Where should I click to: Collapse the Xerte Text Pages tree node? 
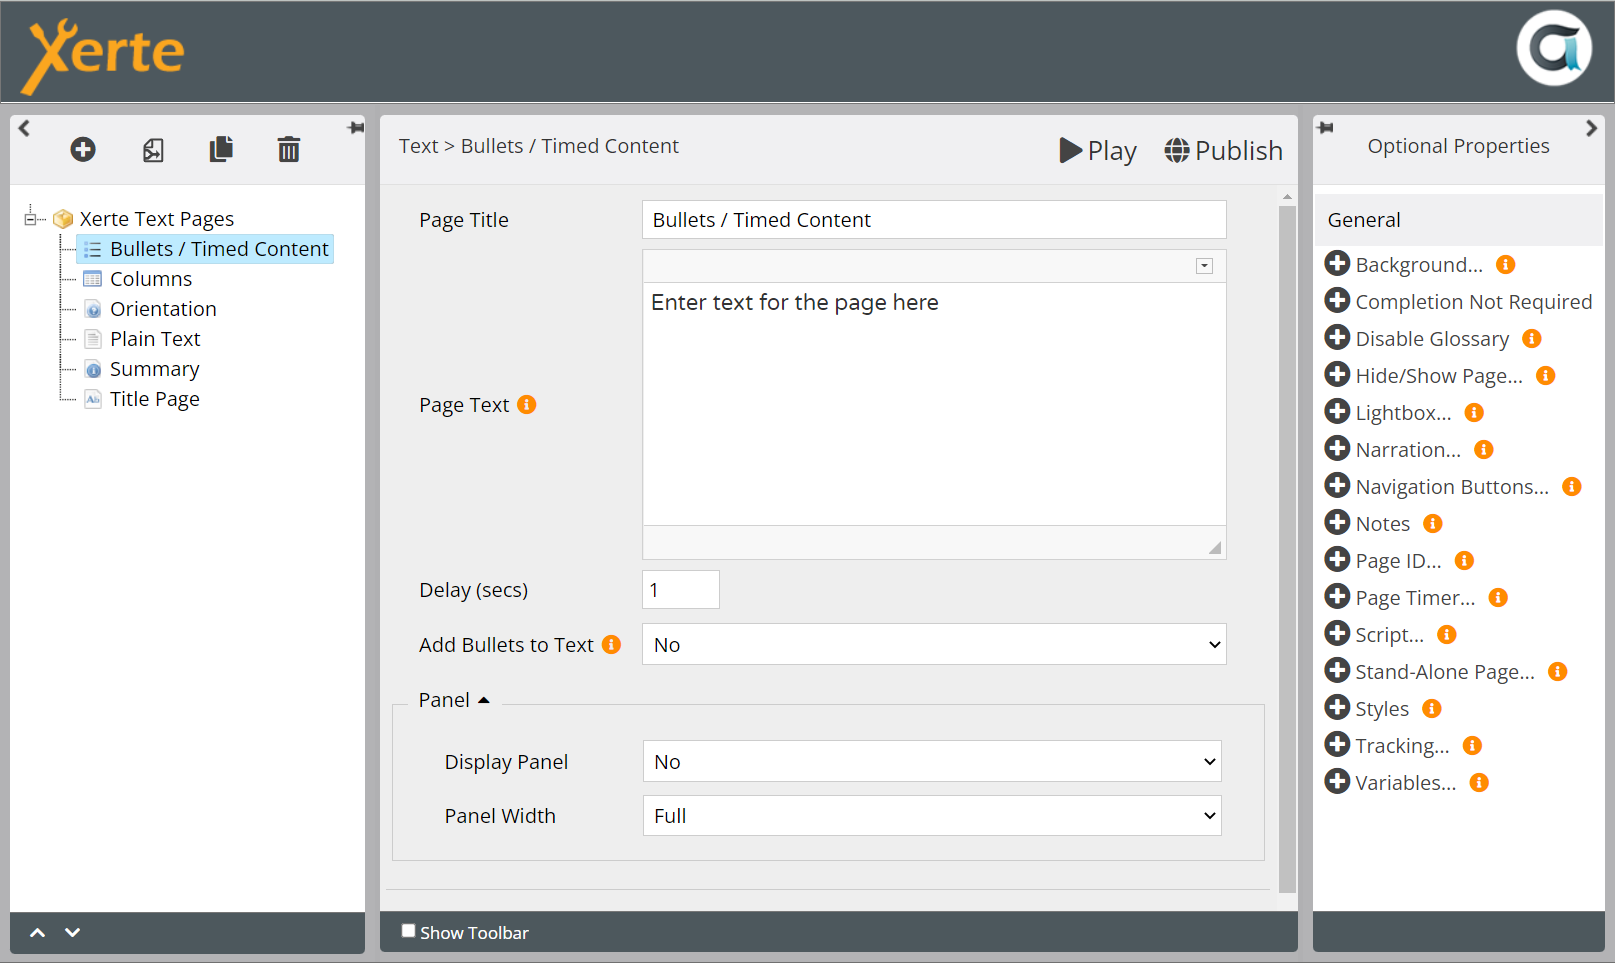(x=31, y=219)
